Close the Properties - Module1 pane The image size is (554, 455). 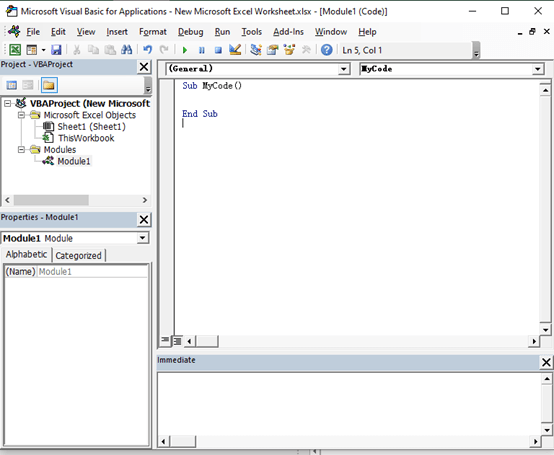pyautogui.click(x=144, y=219)
